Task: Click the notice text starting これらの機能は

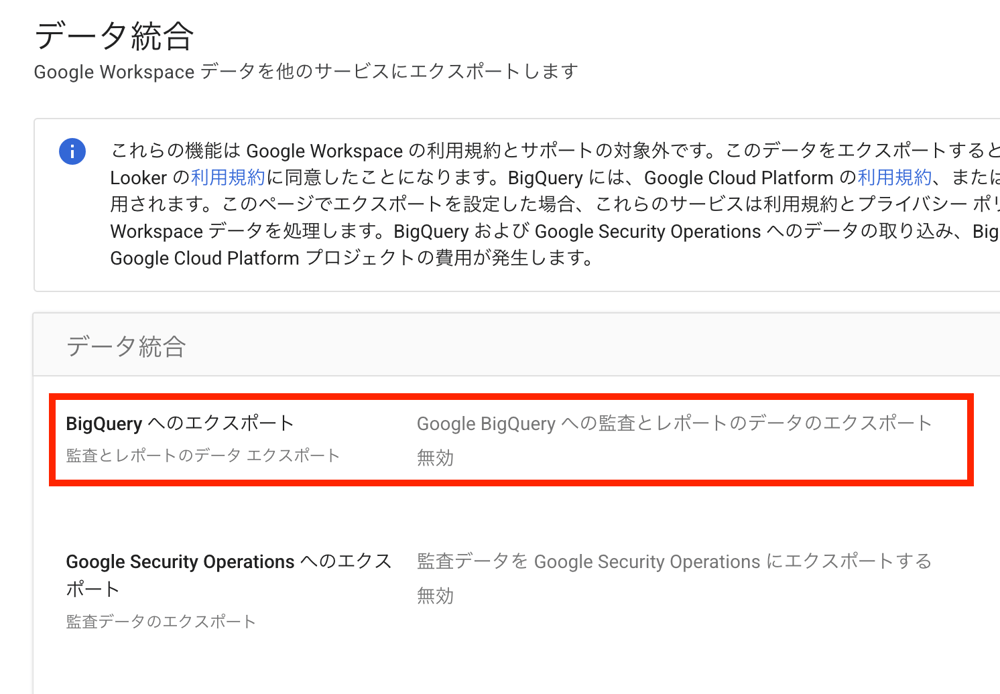Action: 555,151
